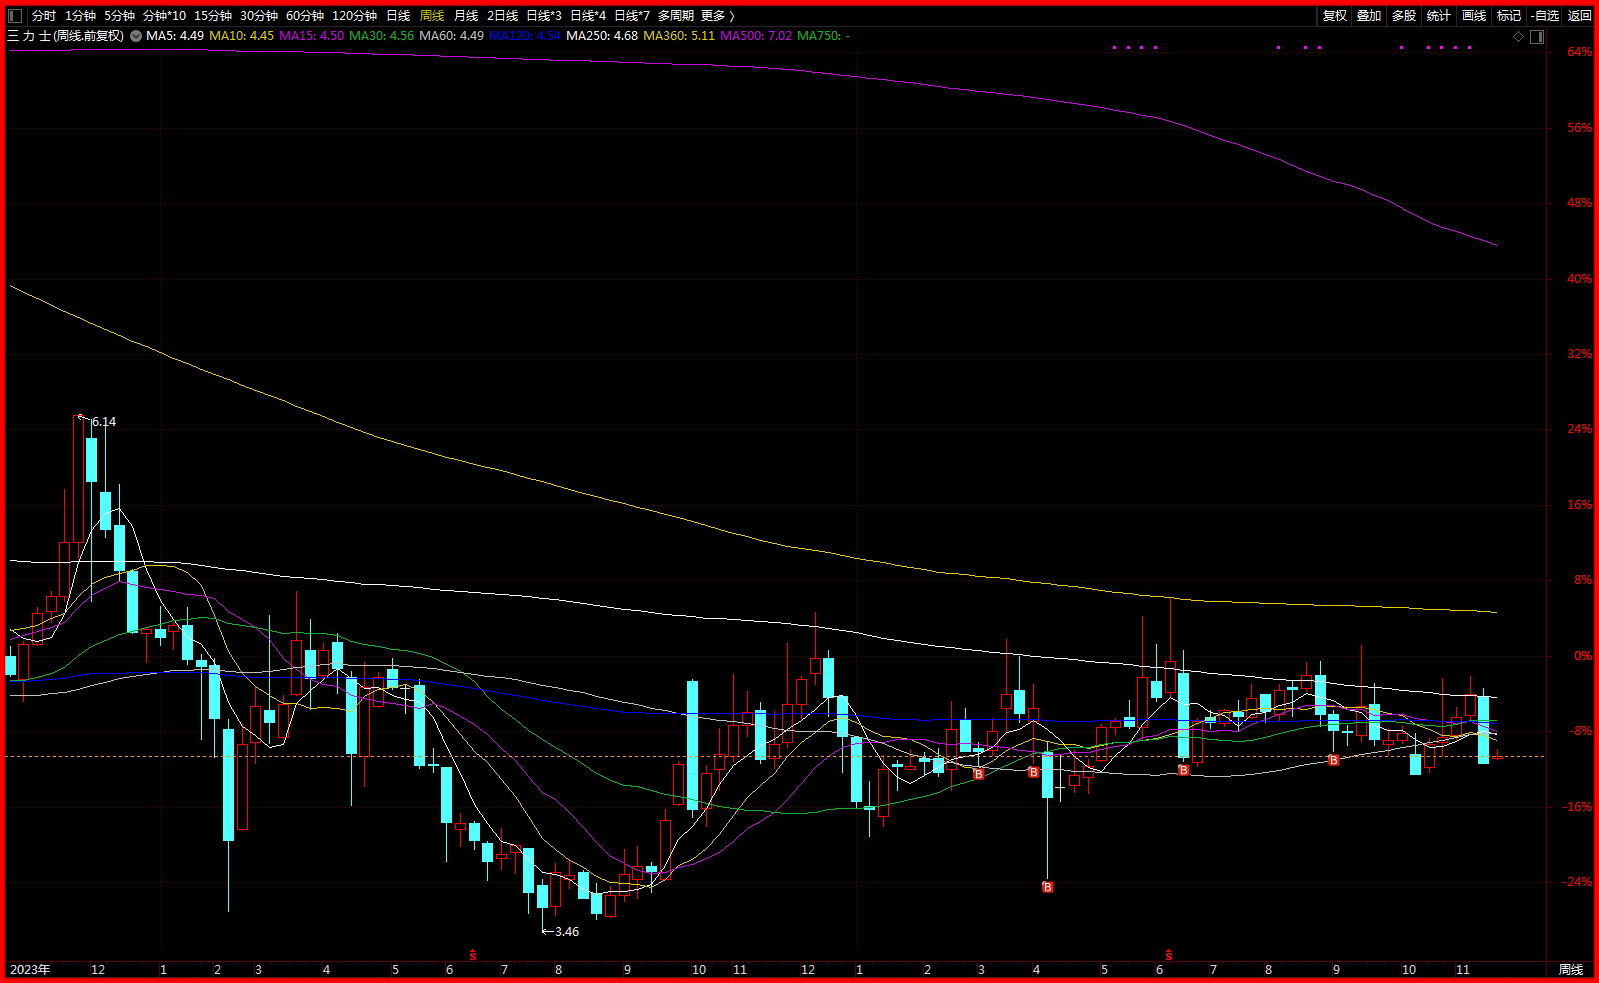Click the 64% label on price axis

[1580, 52]
